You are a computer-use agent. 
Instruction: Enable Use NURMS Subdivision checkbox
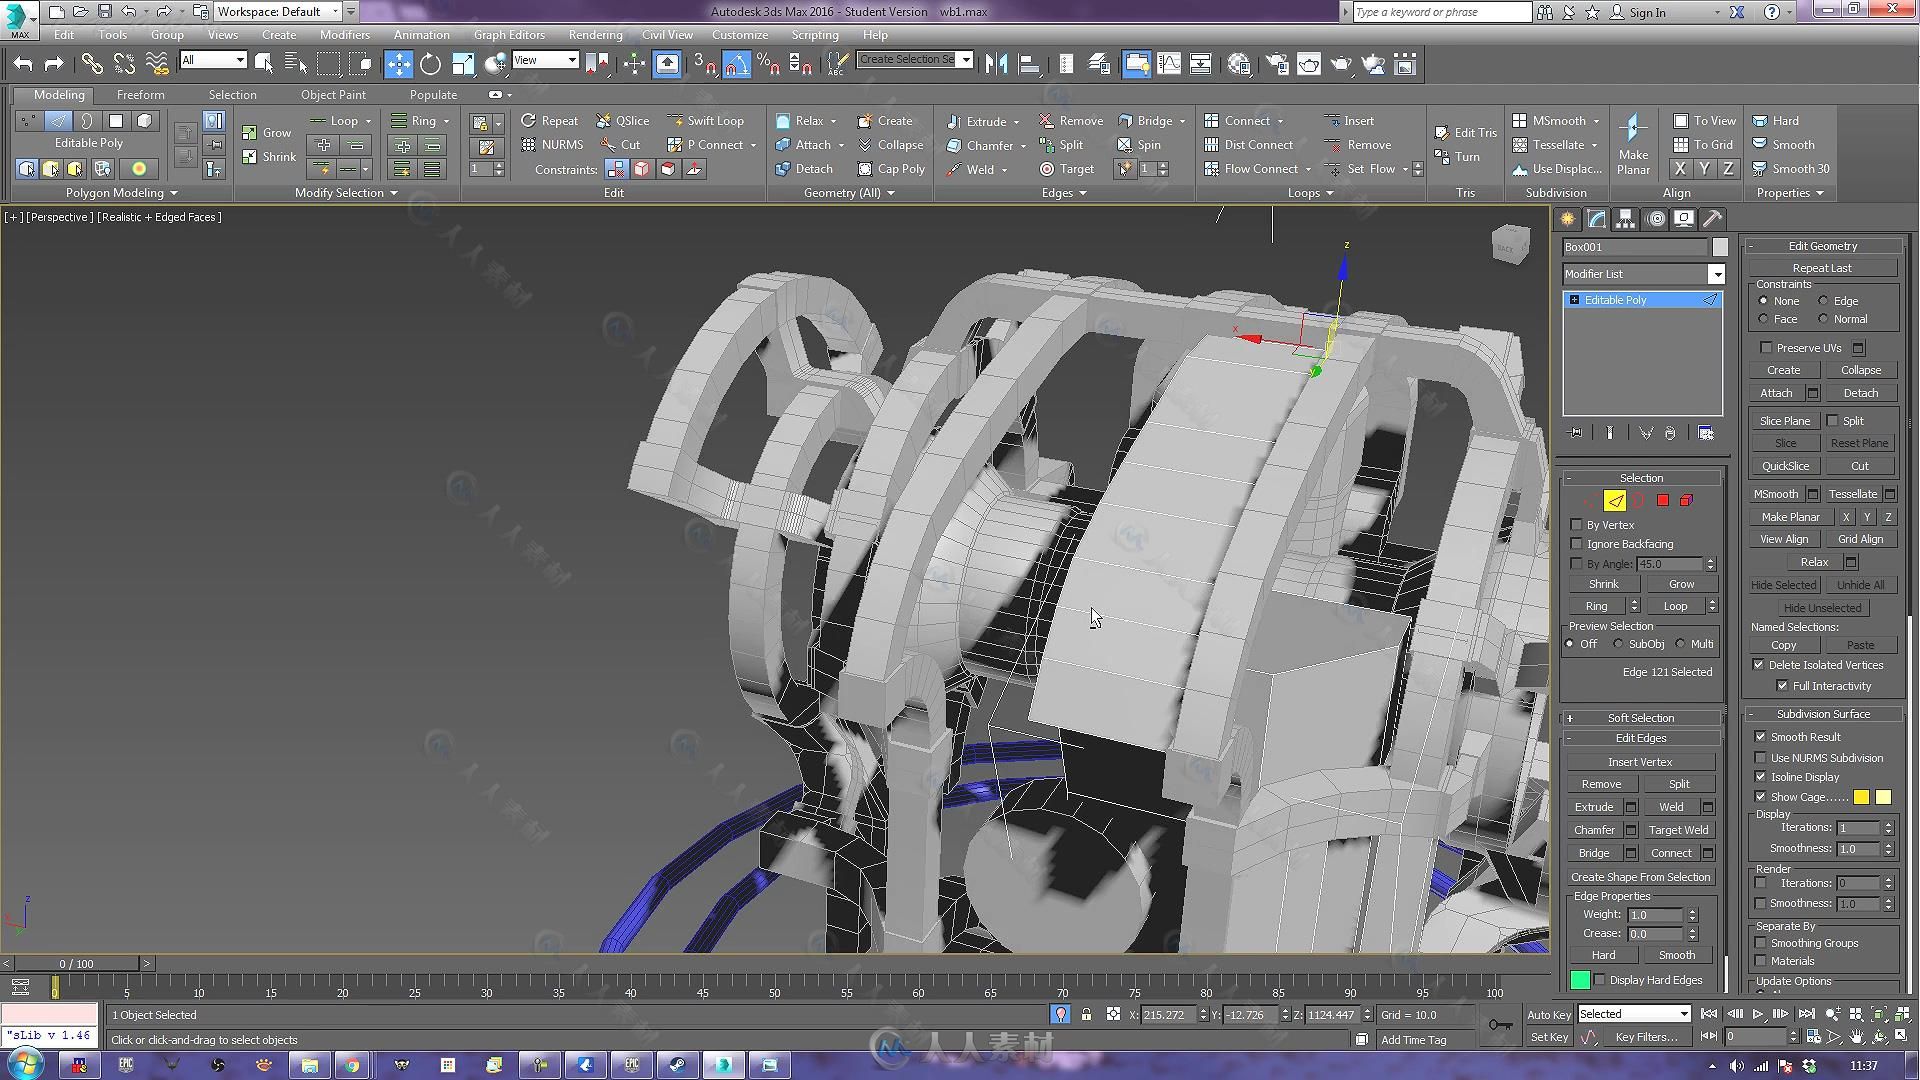pyautogui.click(x=1761, y=758)
